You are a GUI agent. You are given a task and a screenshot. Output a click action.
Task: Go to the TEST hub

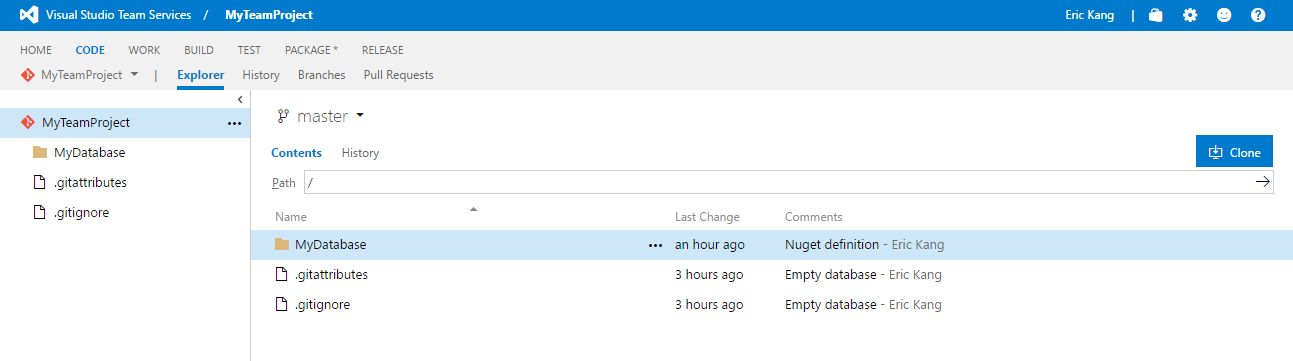point(249,50)
